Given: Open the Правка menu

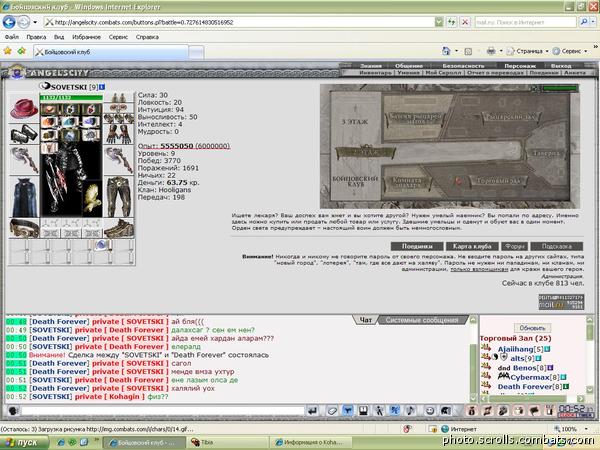Looking at the screenshot, I should 36,37.
